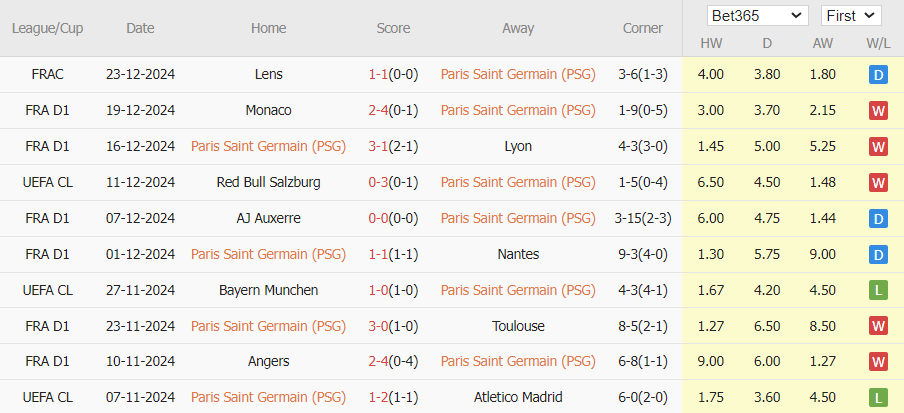The image size is (904, 413).
Task: Click Paris Saint Germain home link versus Lyon
Action: pyautogui.click(x=268, y=147)
